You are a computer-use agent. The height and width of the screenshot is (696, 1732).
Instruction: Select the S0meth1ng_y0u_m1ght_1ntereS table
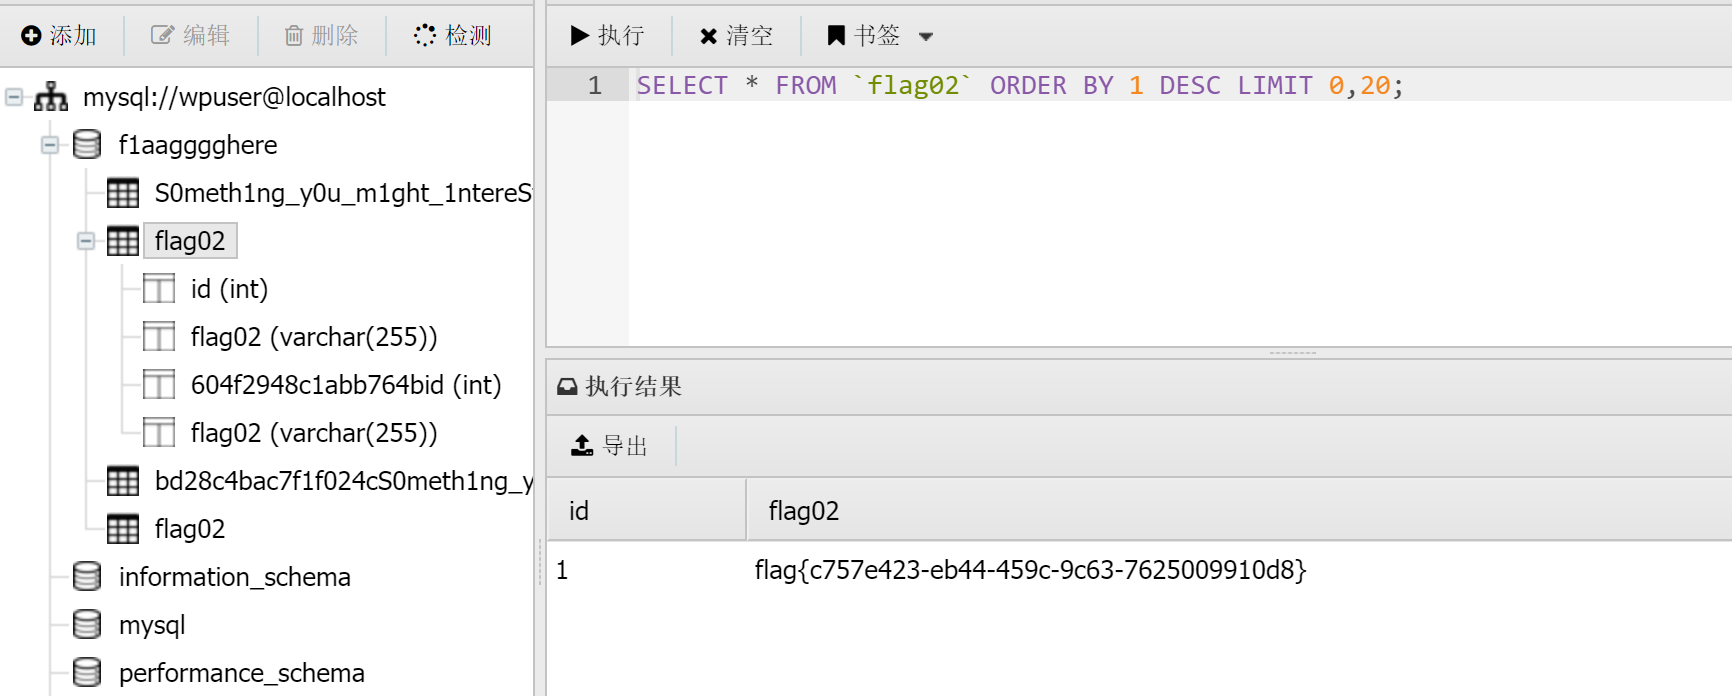[x=343, y=193]
